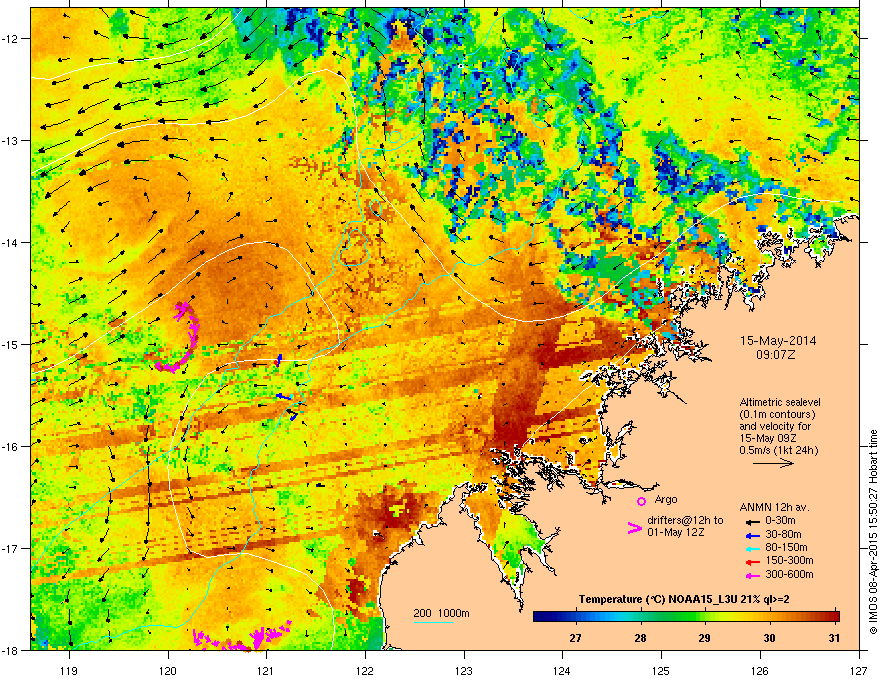This screenshot has height=680, width=880.
Task: Click the 'ANMN 12h av.' heading
Action: (x=774, y=507)
